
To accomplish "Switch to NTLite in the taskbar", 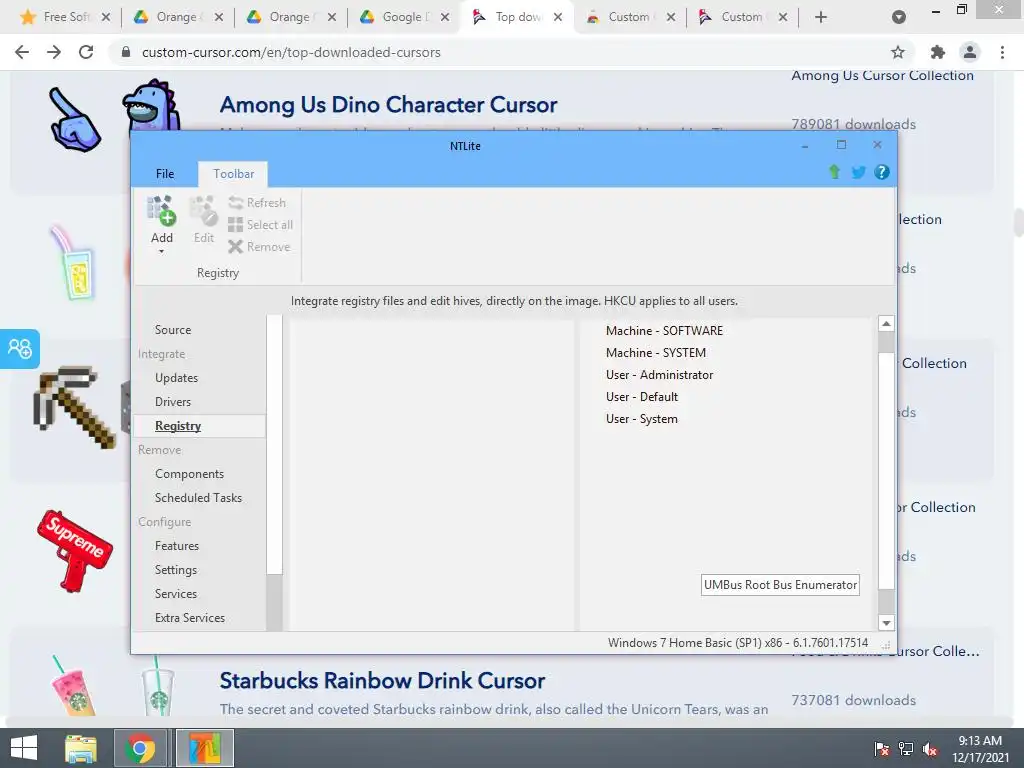I will coord(205,748).
